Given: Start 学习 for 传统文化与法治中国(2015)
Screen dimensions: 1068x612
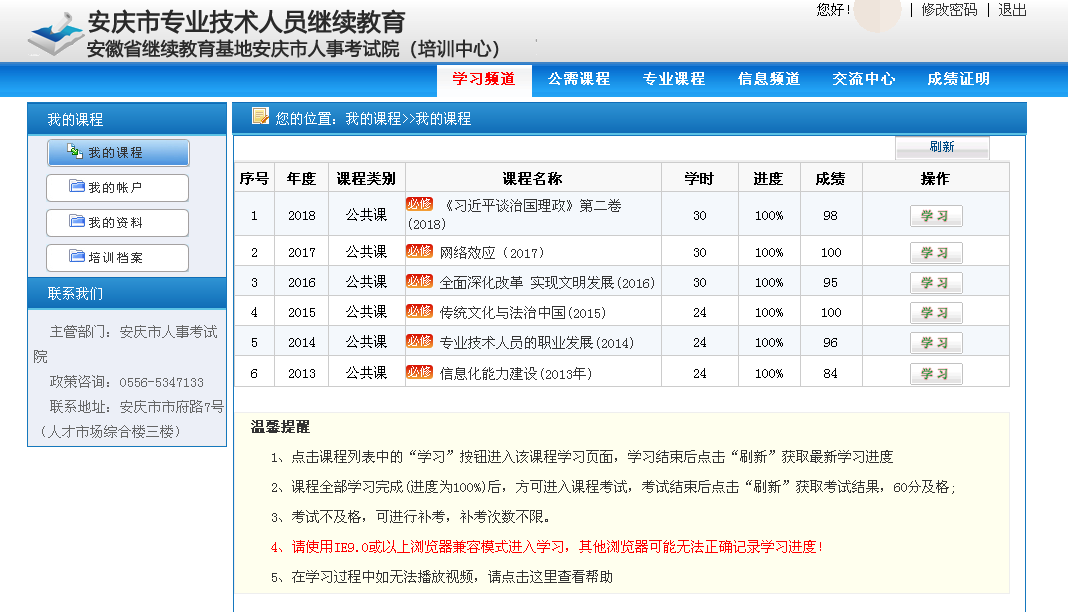Looking at the screenshot, I should [935, 313].
